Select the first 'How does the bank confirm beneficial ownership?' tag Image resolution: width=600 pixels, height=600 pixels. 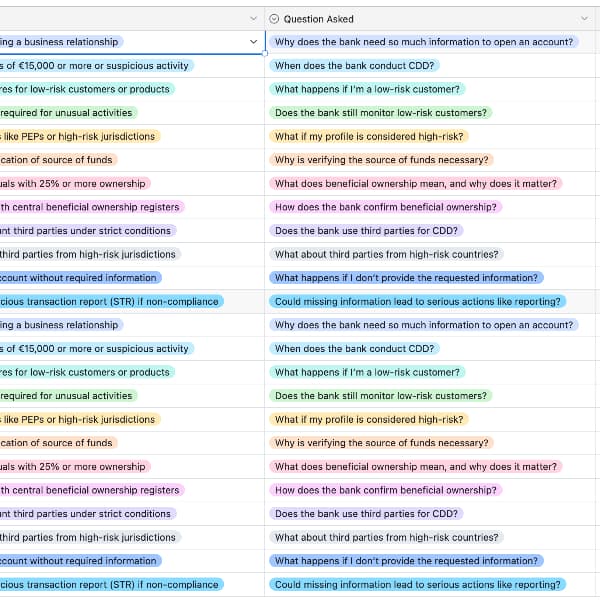click(x=386, y=207)
